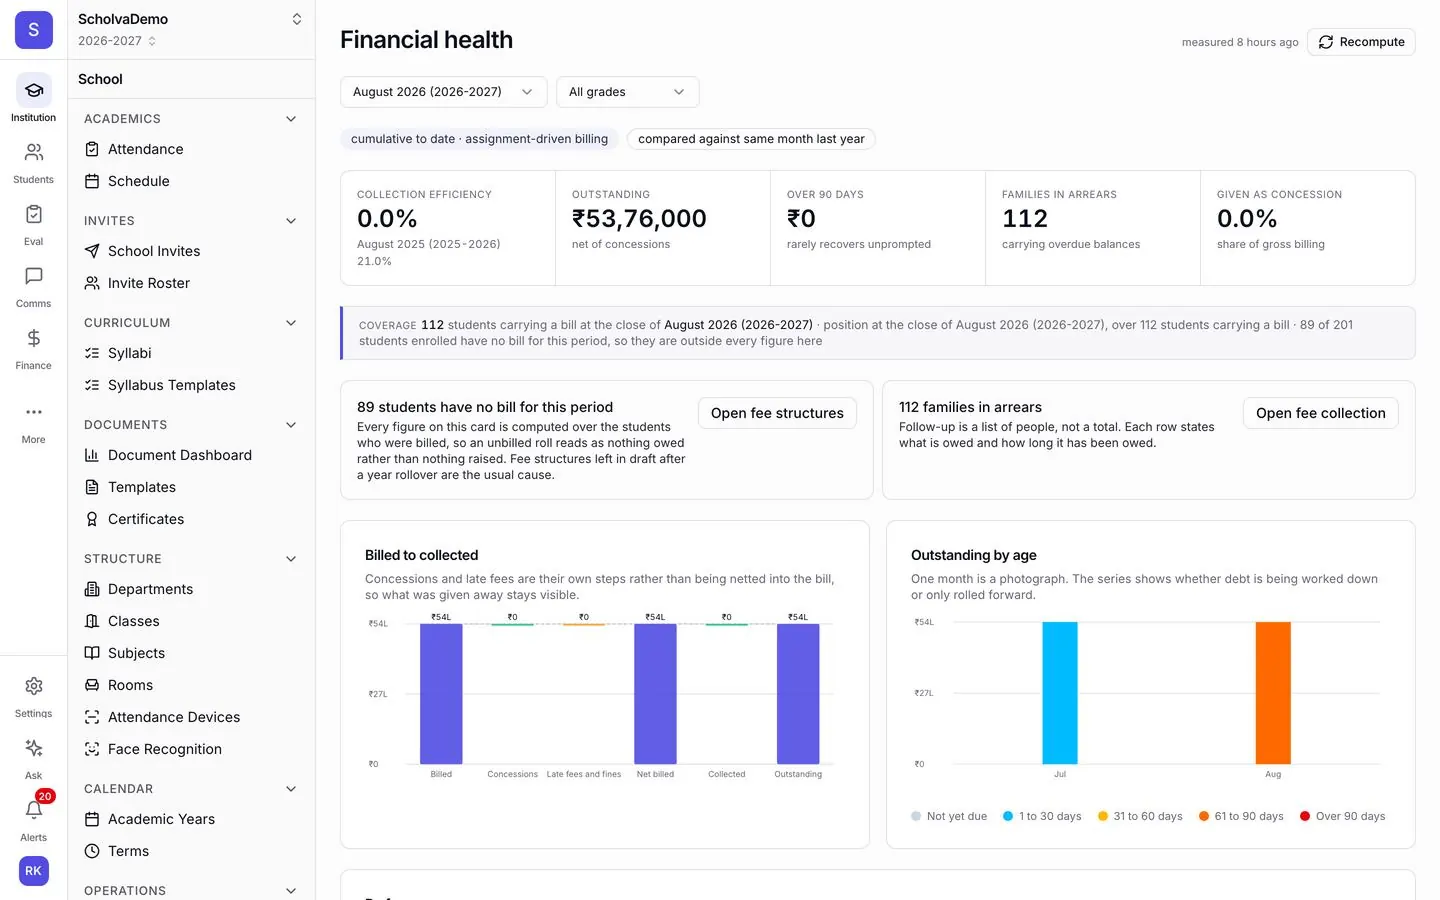Image resolution: width=1440 pixels, height=900 pixels.
Task: Show More options in the icon rail
Action: [33, 423]
